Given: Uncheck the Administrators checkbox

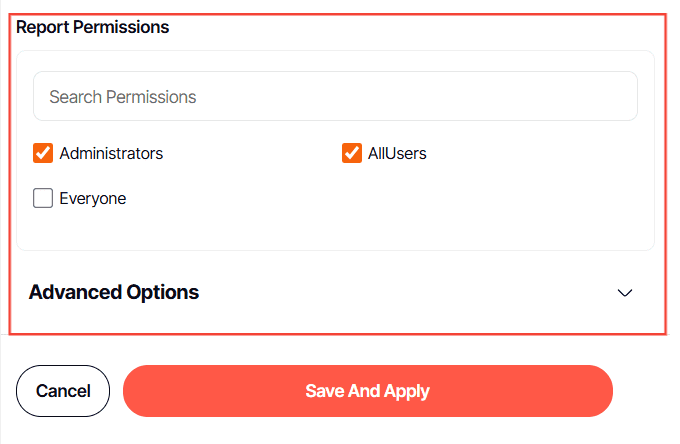Looking at the screenshot, I should point(43,153).
